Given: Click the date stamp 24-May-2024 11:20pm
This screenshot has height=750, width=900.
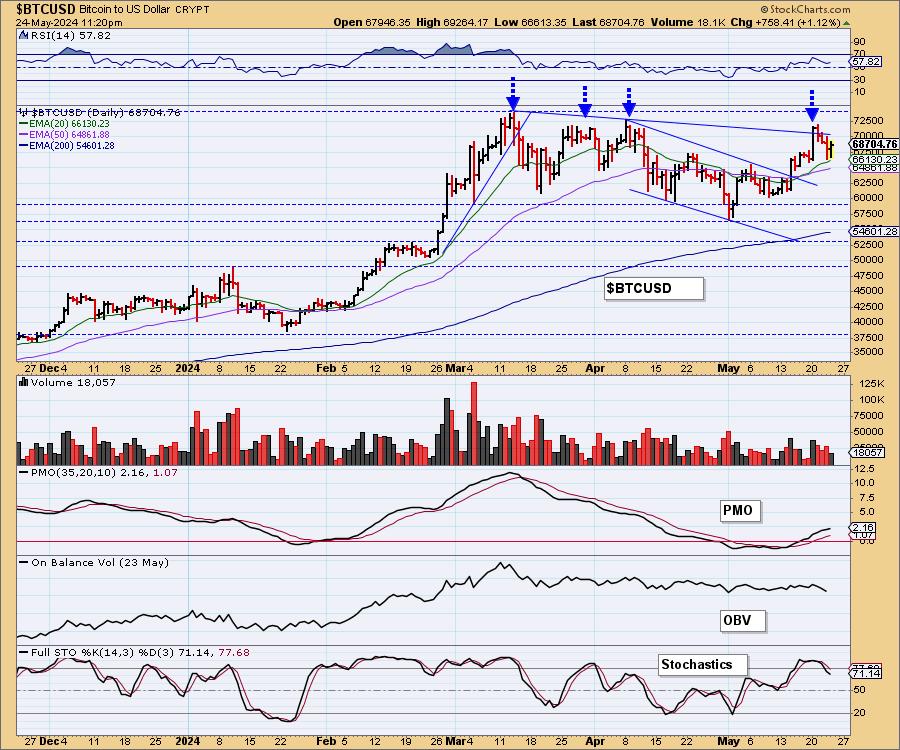Looking at the screenshot, I should coord(69,23).
